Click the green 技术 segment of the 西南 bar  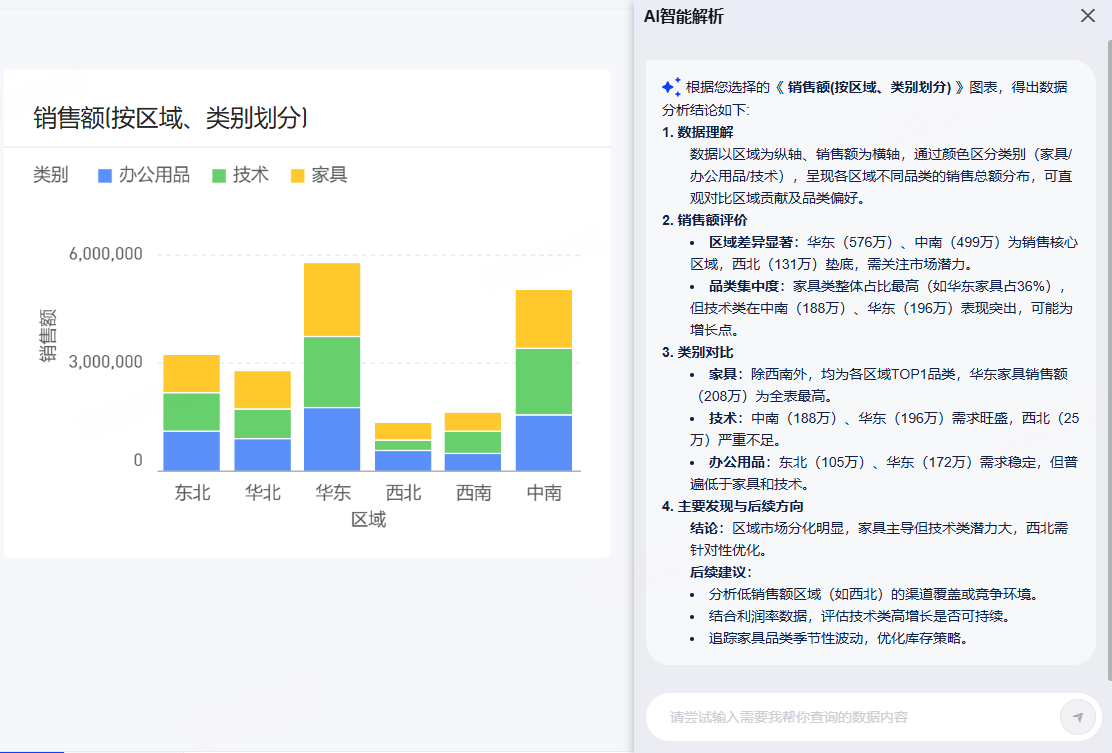click(473, 442)
